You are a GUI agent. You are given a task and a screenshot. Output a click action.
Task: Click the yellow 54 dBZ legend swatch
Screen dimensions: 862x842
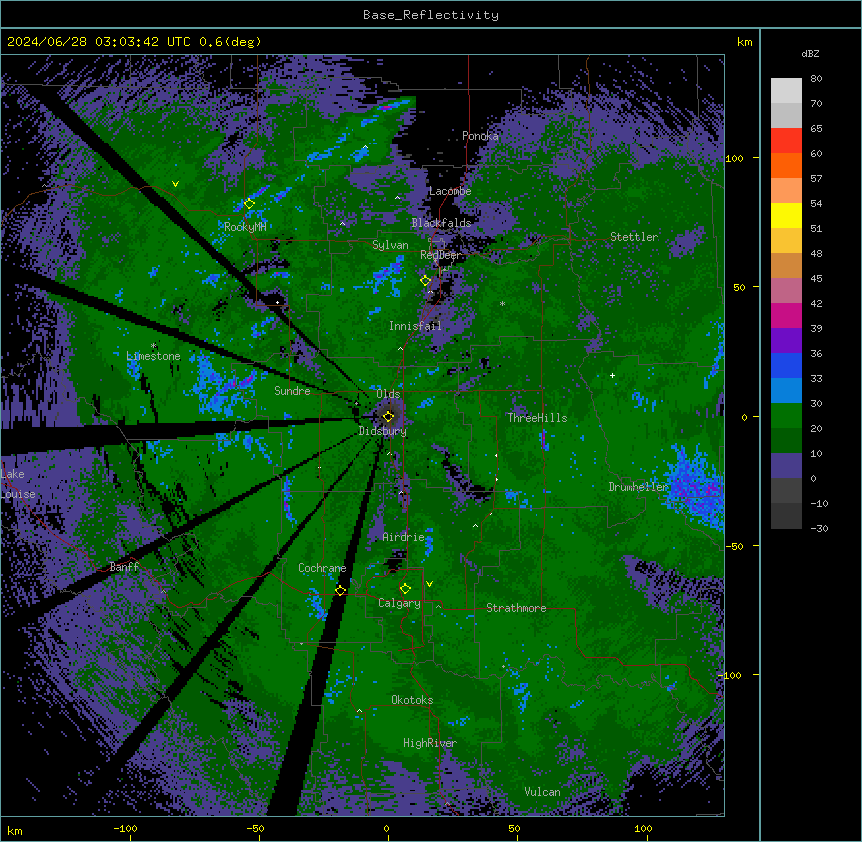coord(786,215)
